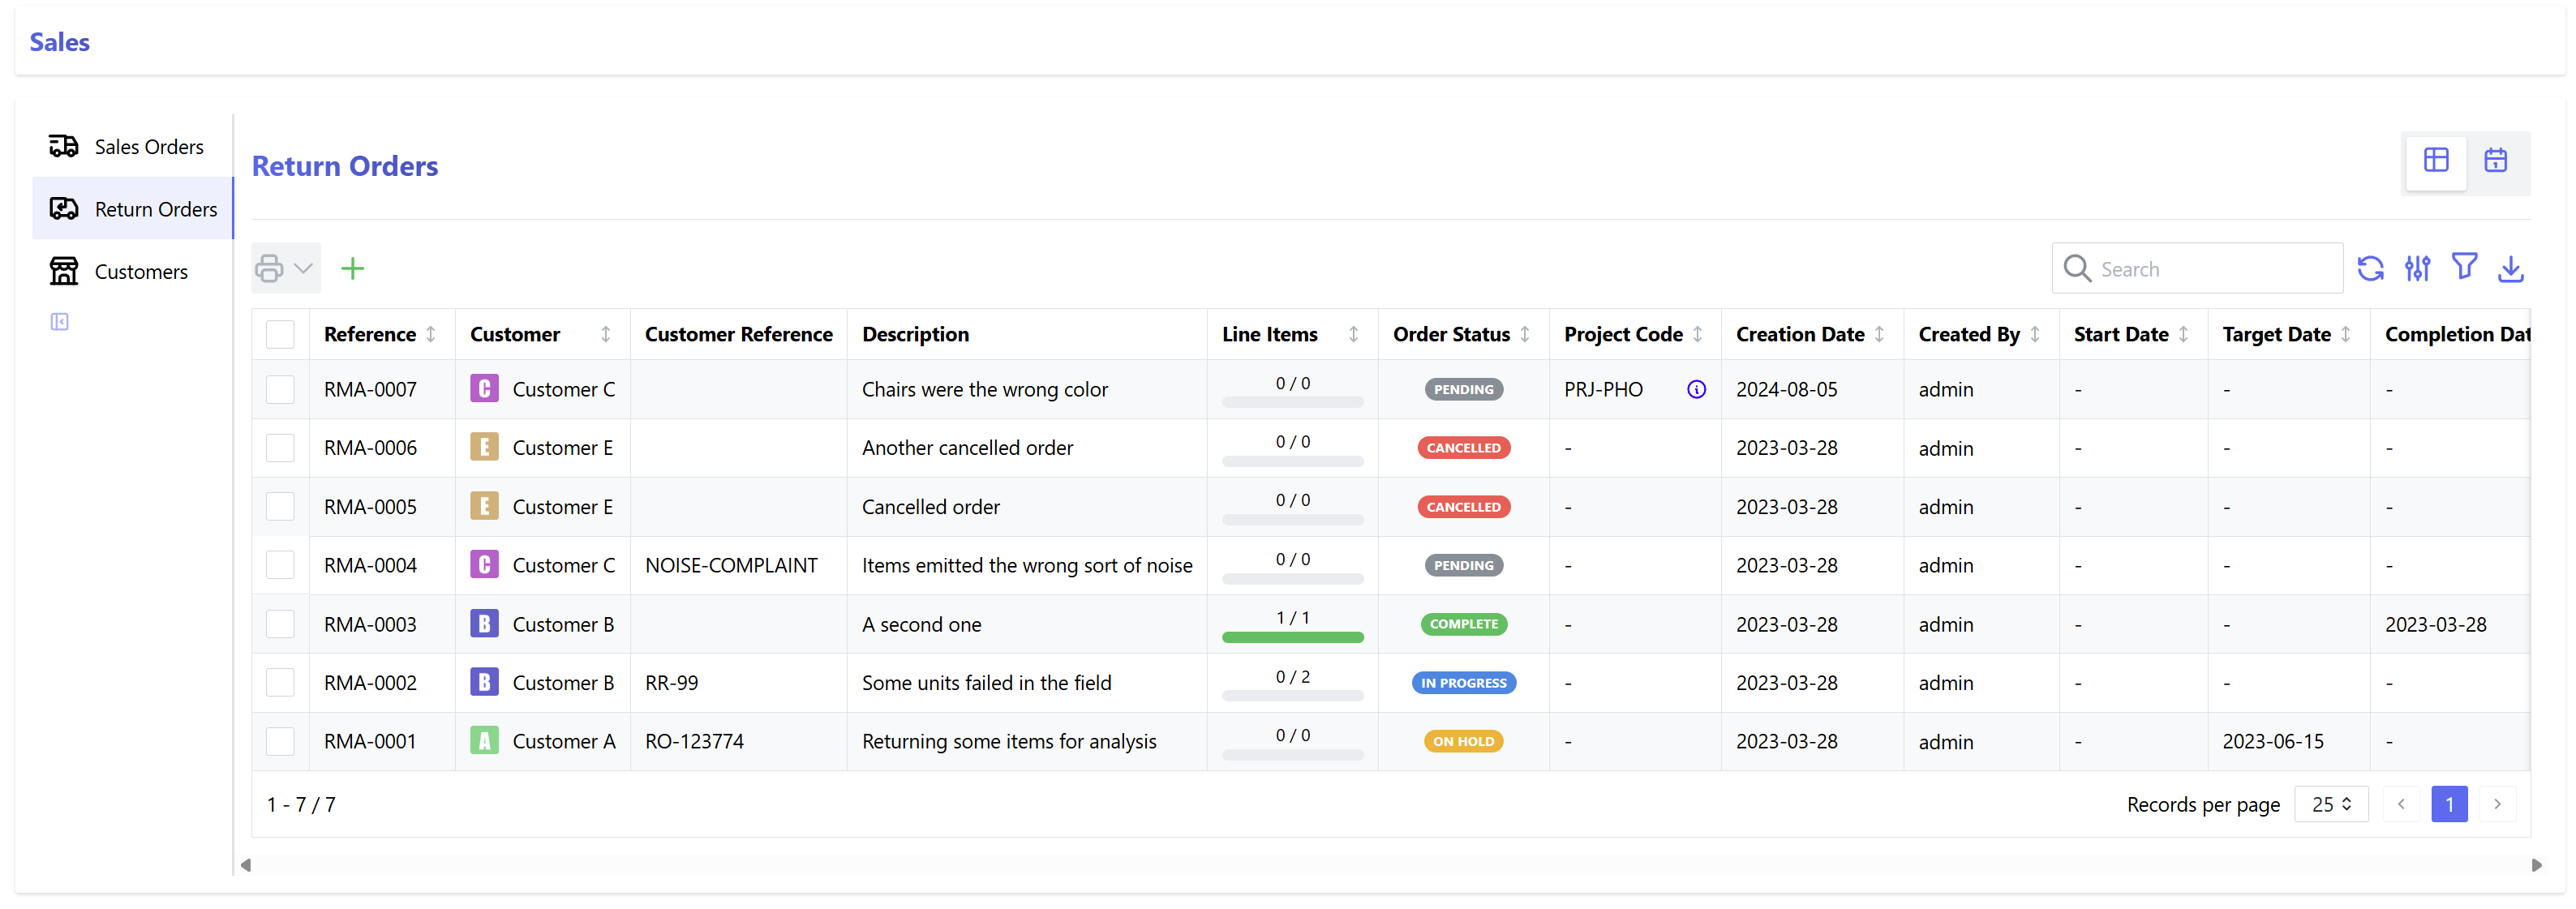The image size is (2576, 909).
Task: Open the table filters funnel icon
Action: 2464,267
